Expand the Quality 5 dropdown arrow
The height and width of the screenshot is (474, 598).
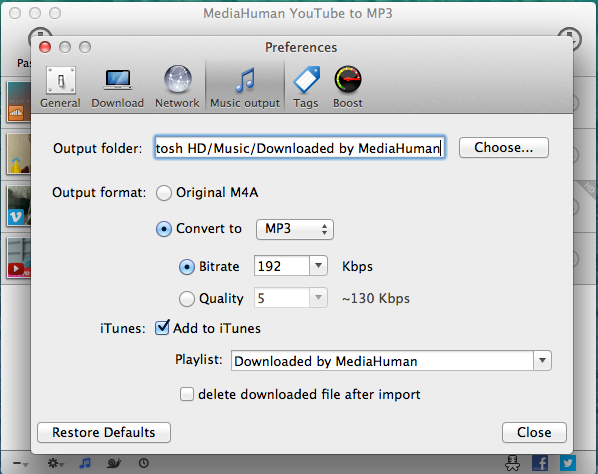(x=318, y=298)
